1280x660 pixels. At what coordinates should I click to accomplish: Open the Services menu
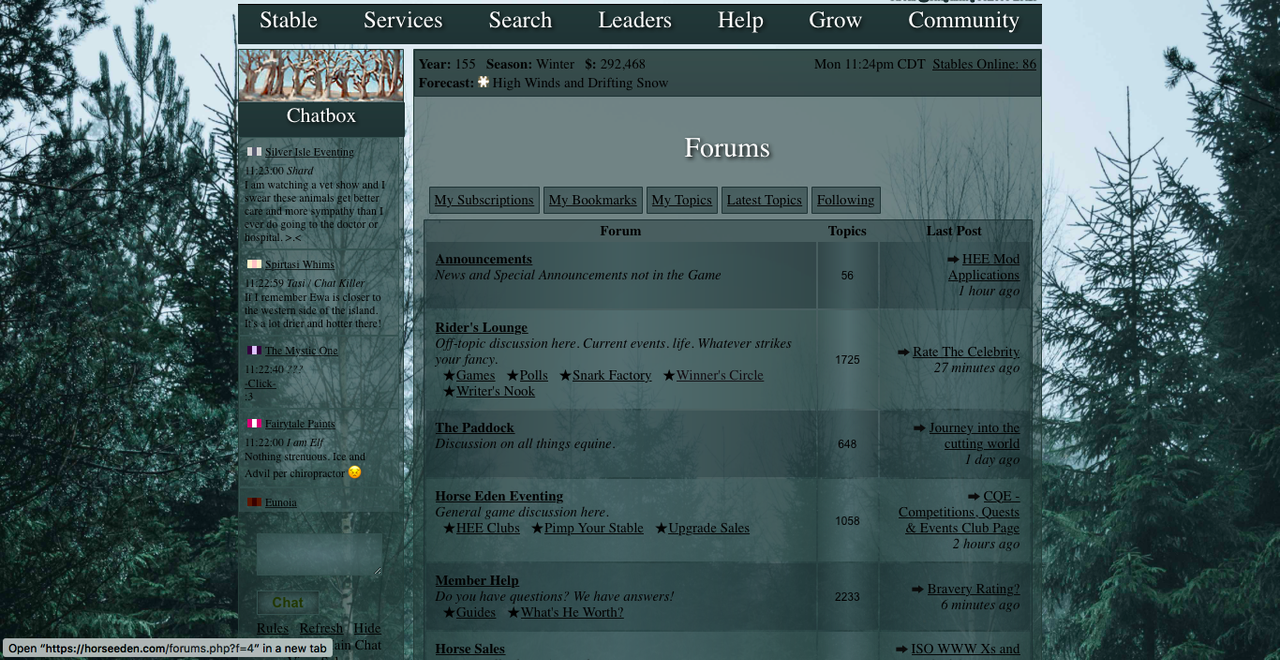403,20
